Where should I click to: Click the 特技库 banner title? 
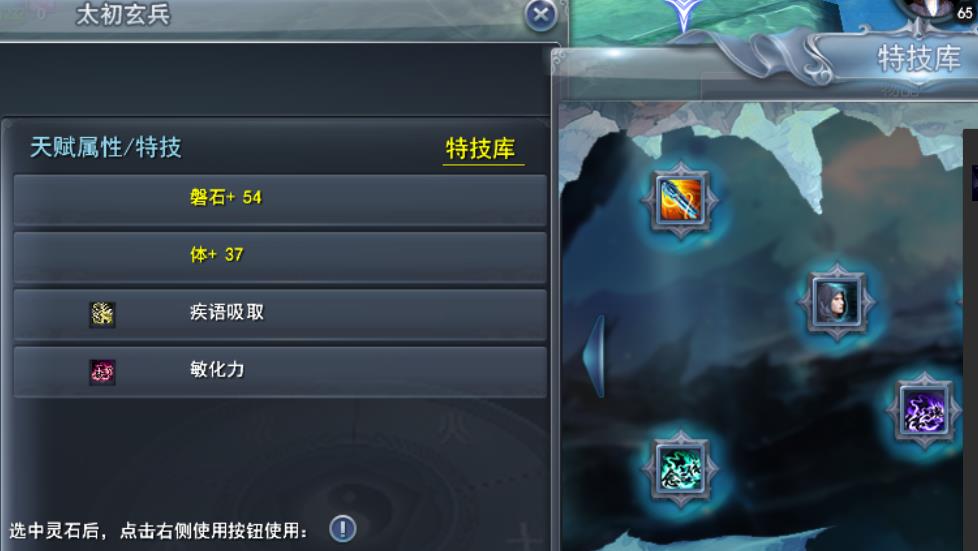tap(919, 59)
